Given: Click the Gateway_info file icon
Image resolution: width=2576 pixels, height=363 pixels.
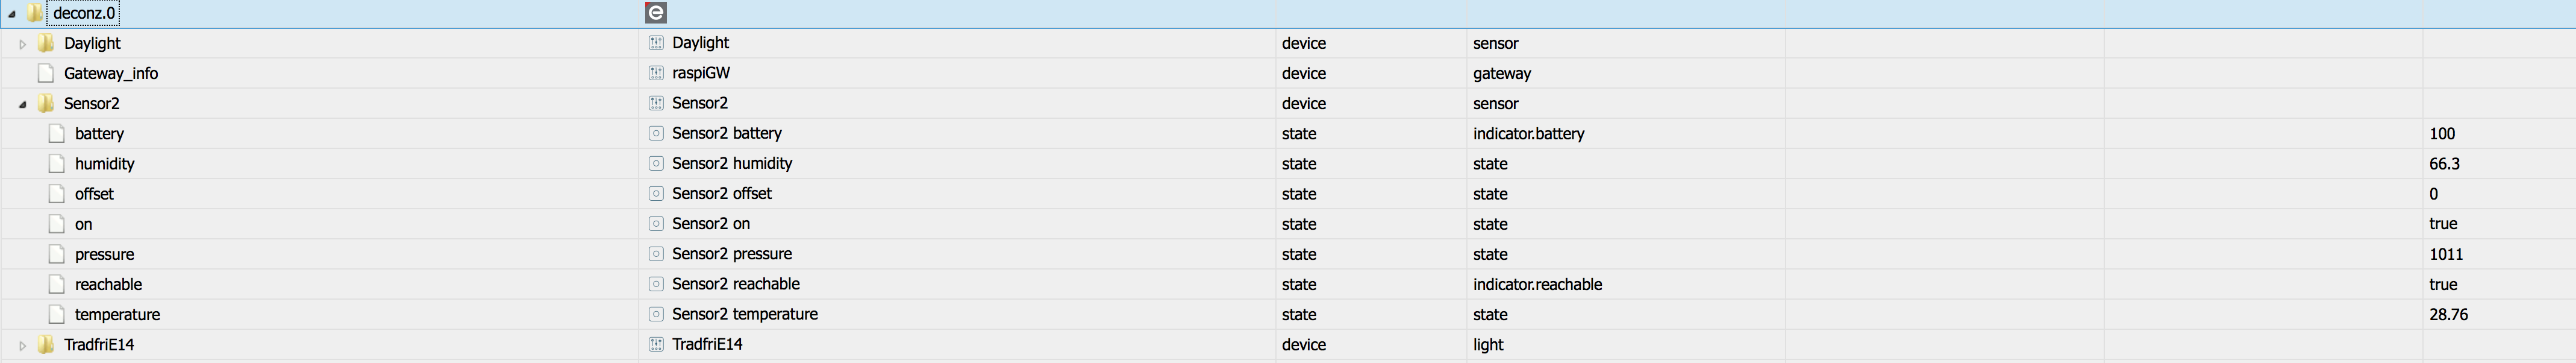Looking at the screenshot, I should pos(45,73).
